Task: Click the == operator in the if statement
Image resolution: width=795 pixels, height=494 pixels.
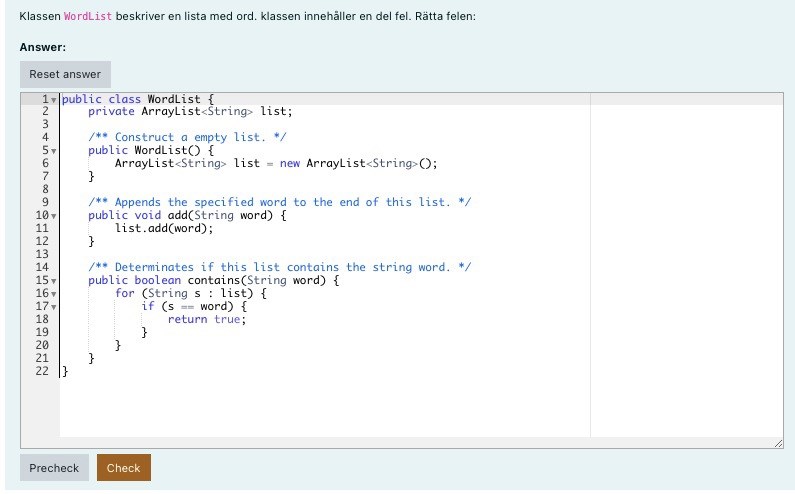Action: coord(187,306)
